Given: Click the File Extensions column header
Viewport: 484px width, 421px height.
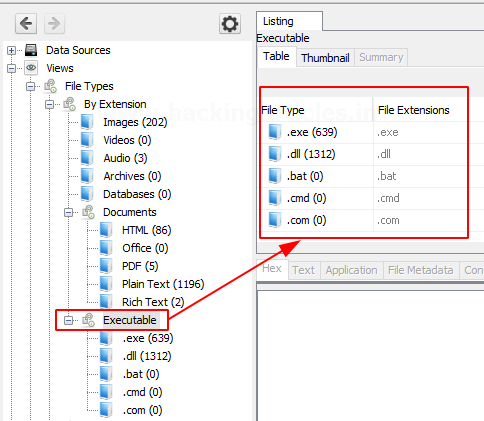Looking at the screenshot, I should (x=414, y=110).
